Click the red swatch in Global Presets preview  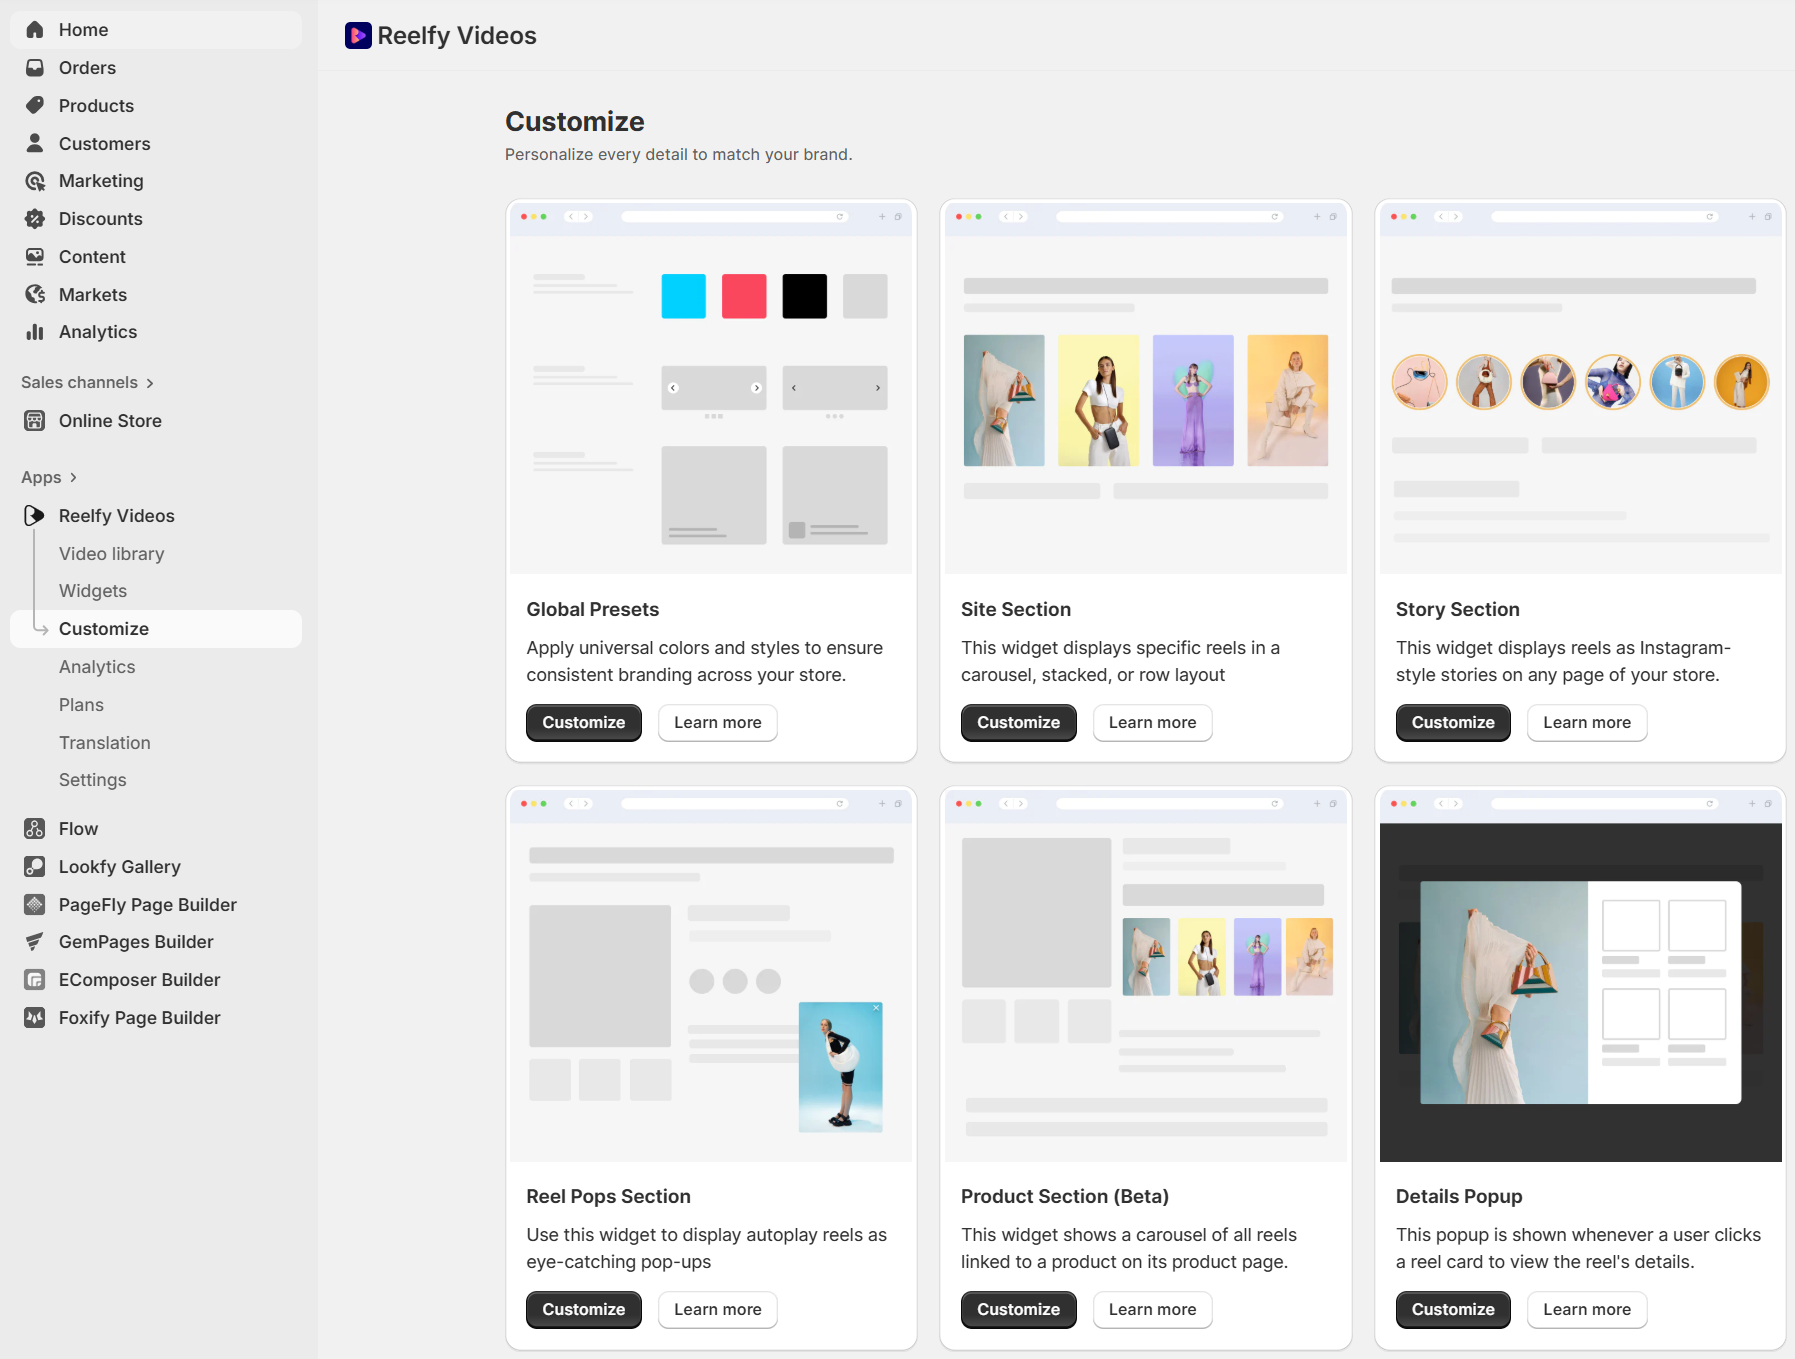pyautogui.click(x=744, y=296)
